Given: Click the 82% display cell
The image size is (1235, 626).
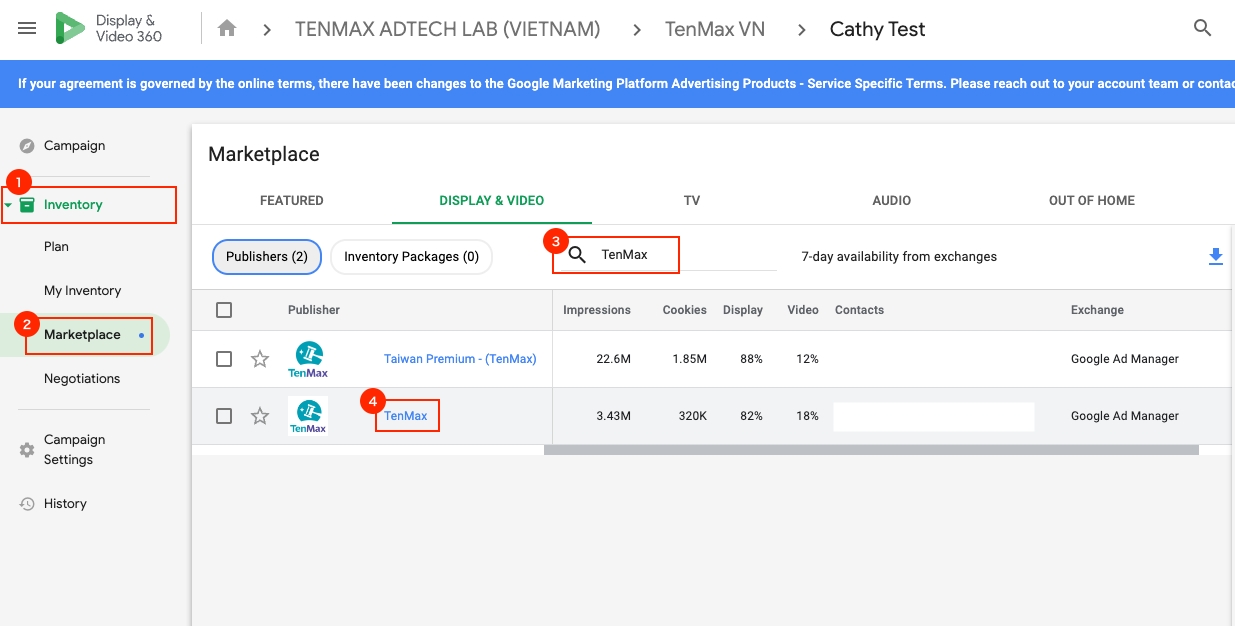Looking at the screenshot, I should pos(752,416).
